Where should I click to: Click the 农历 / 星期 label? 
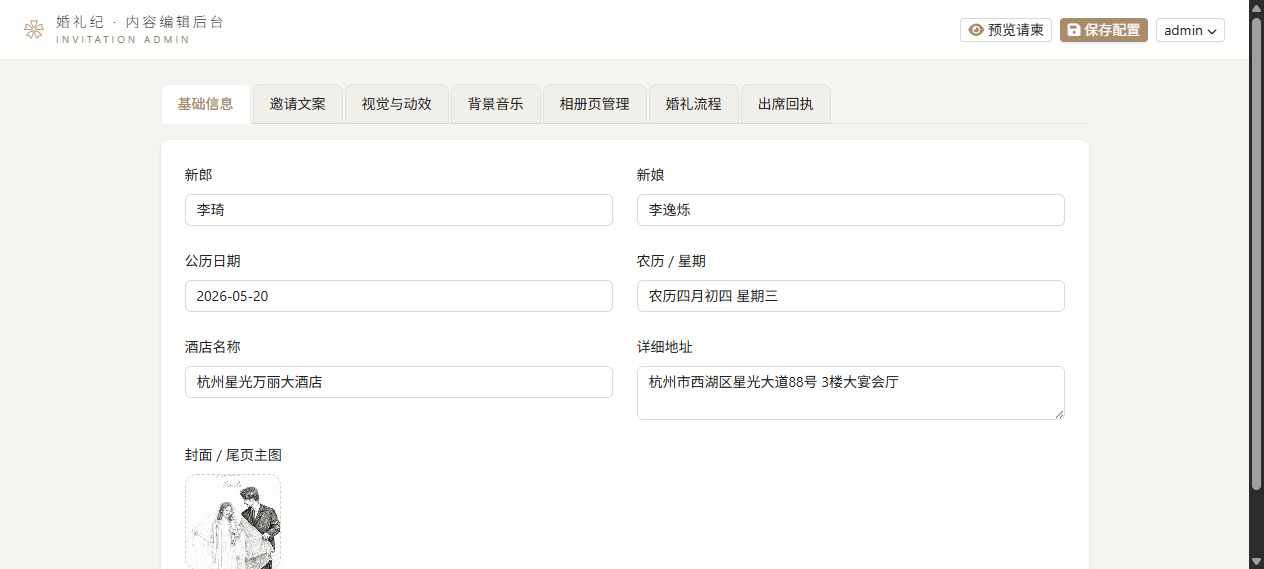pyautogui.click(x=671, y=261)
